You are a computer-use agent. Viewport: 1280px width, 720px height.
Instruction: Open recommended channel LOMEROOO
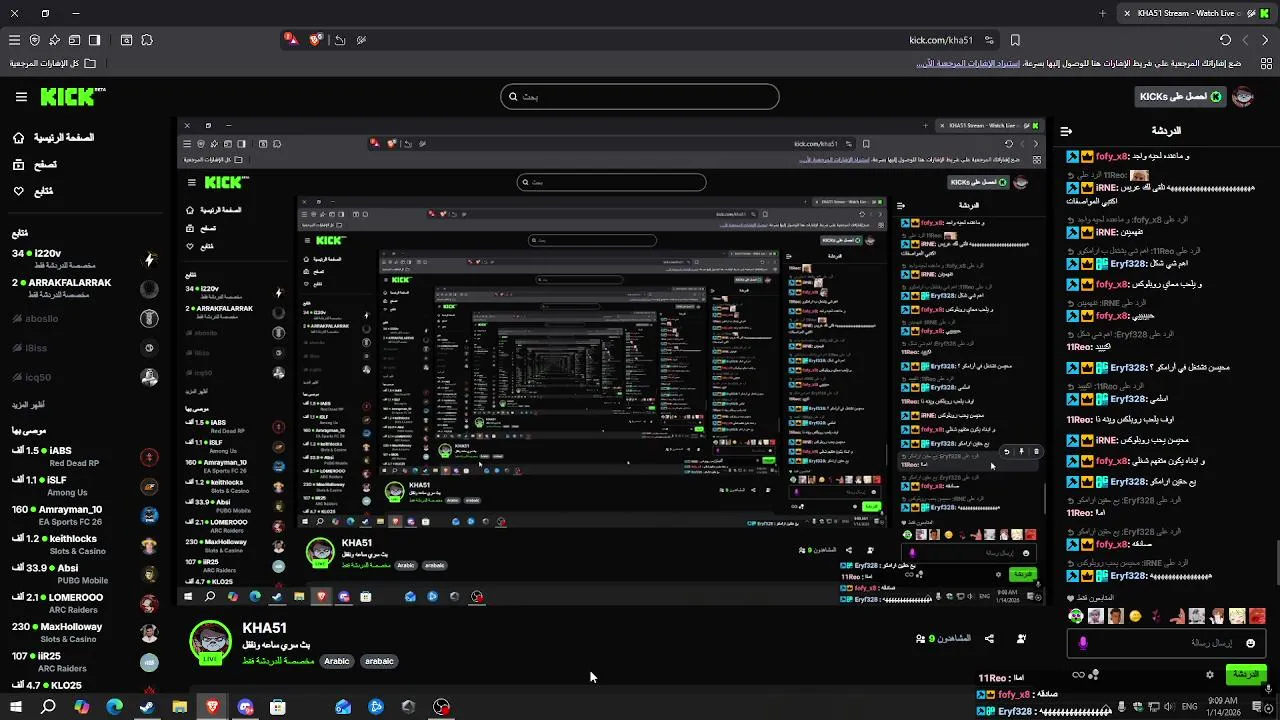(x=84, y=603)
